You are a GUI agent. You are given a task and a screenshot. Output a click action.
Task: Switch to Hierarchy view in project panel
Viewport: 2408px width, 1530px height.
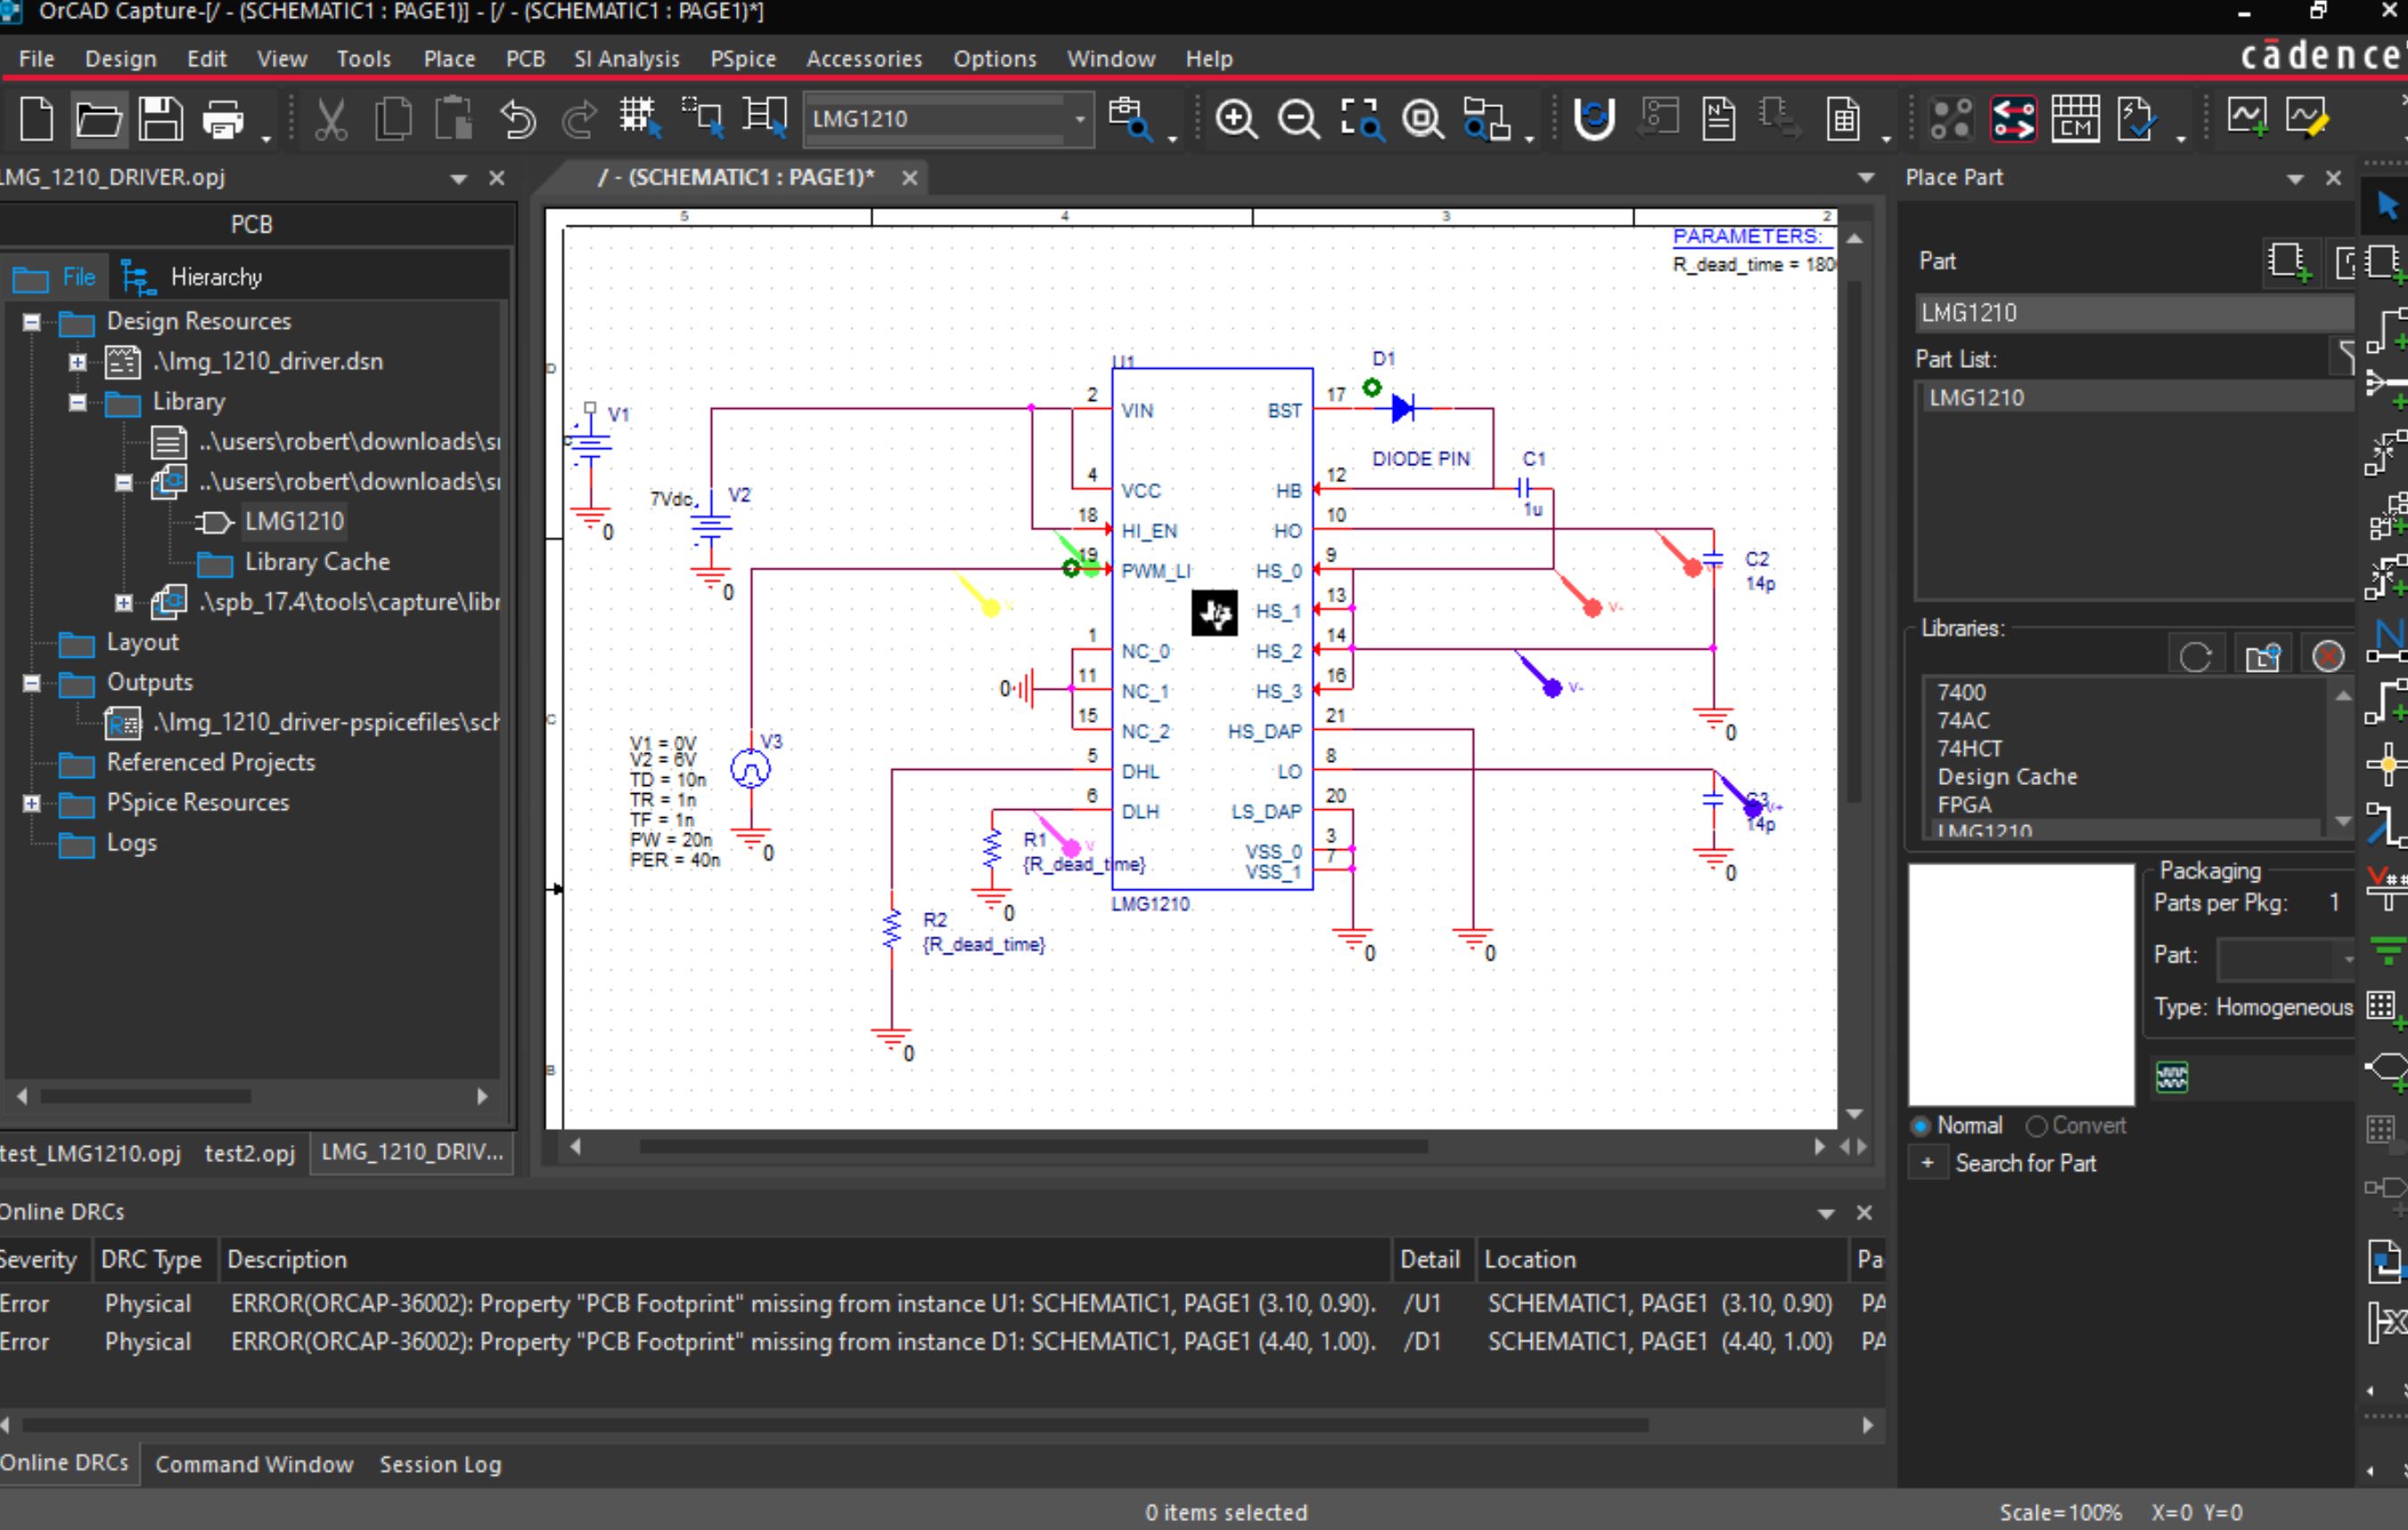coord(195,277)
